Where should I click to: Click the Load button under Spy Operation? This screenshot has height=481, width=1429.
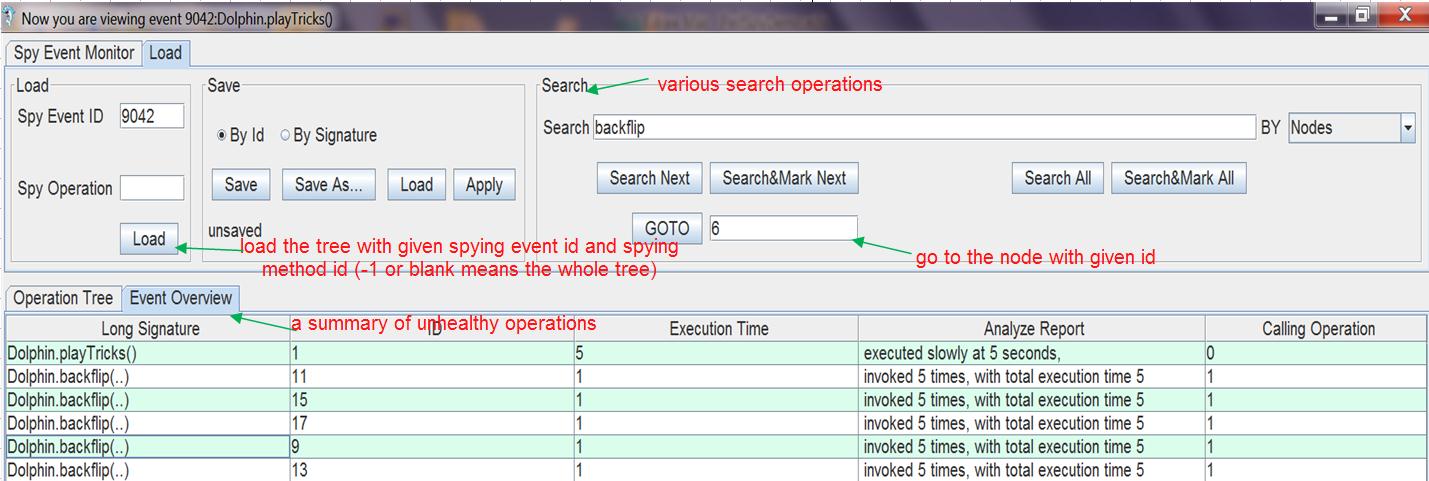[x=149, y=239]
